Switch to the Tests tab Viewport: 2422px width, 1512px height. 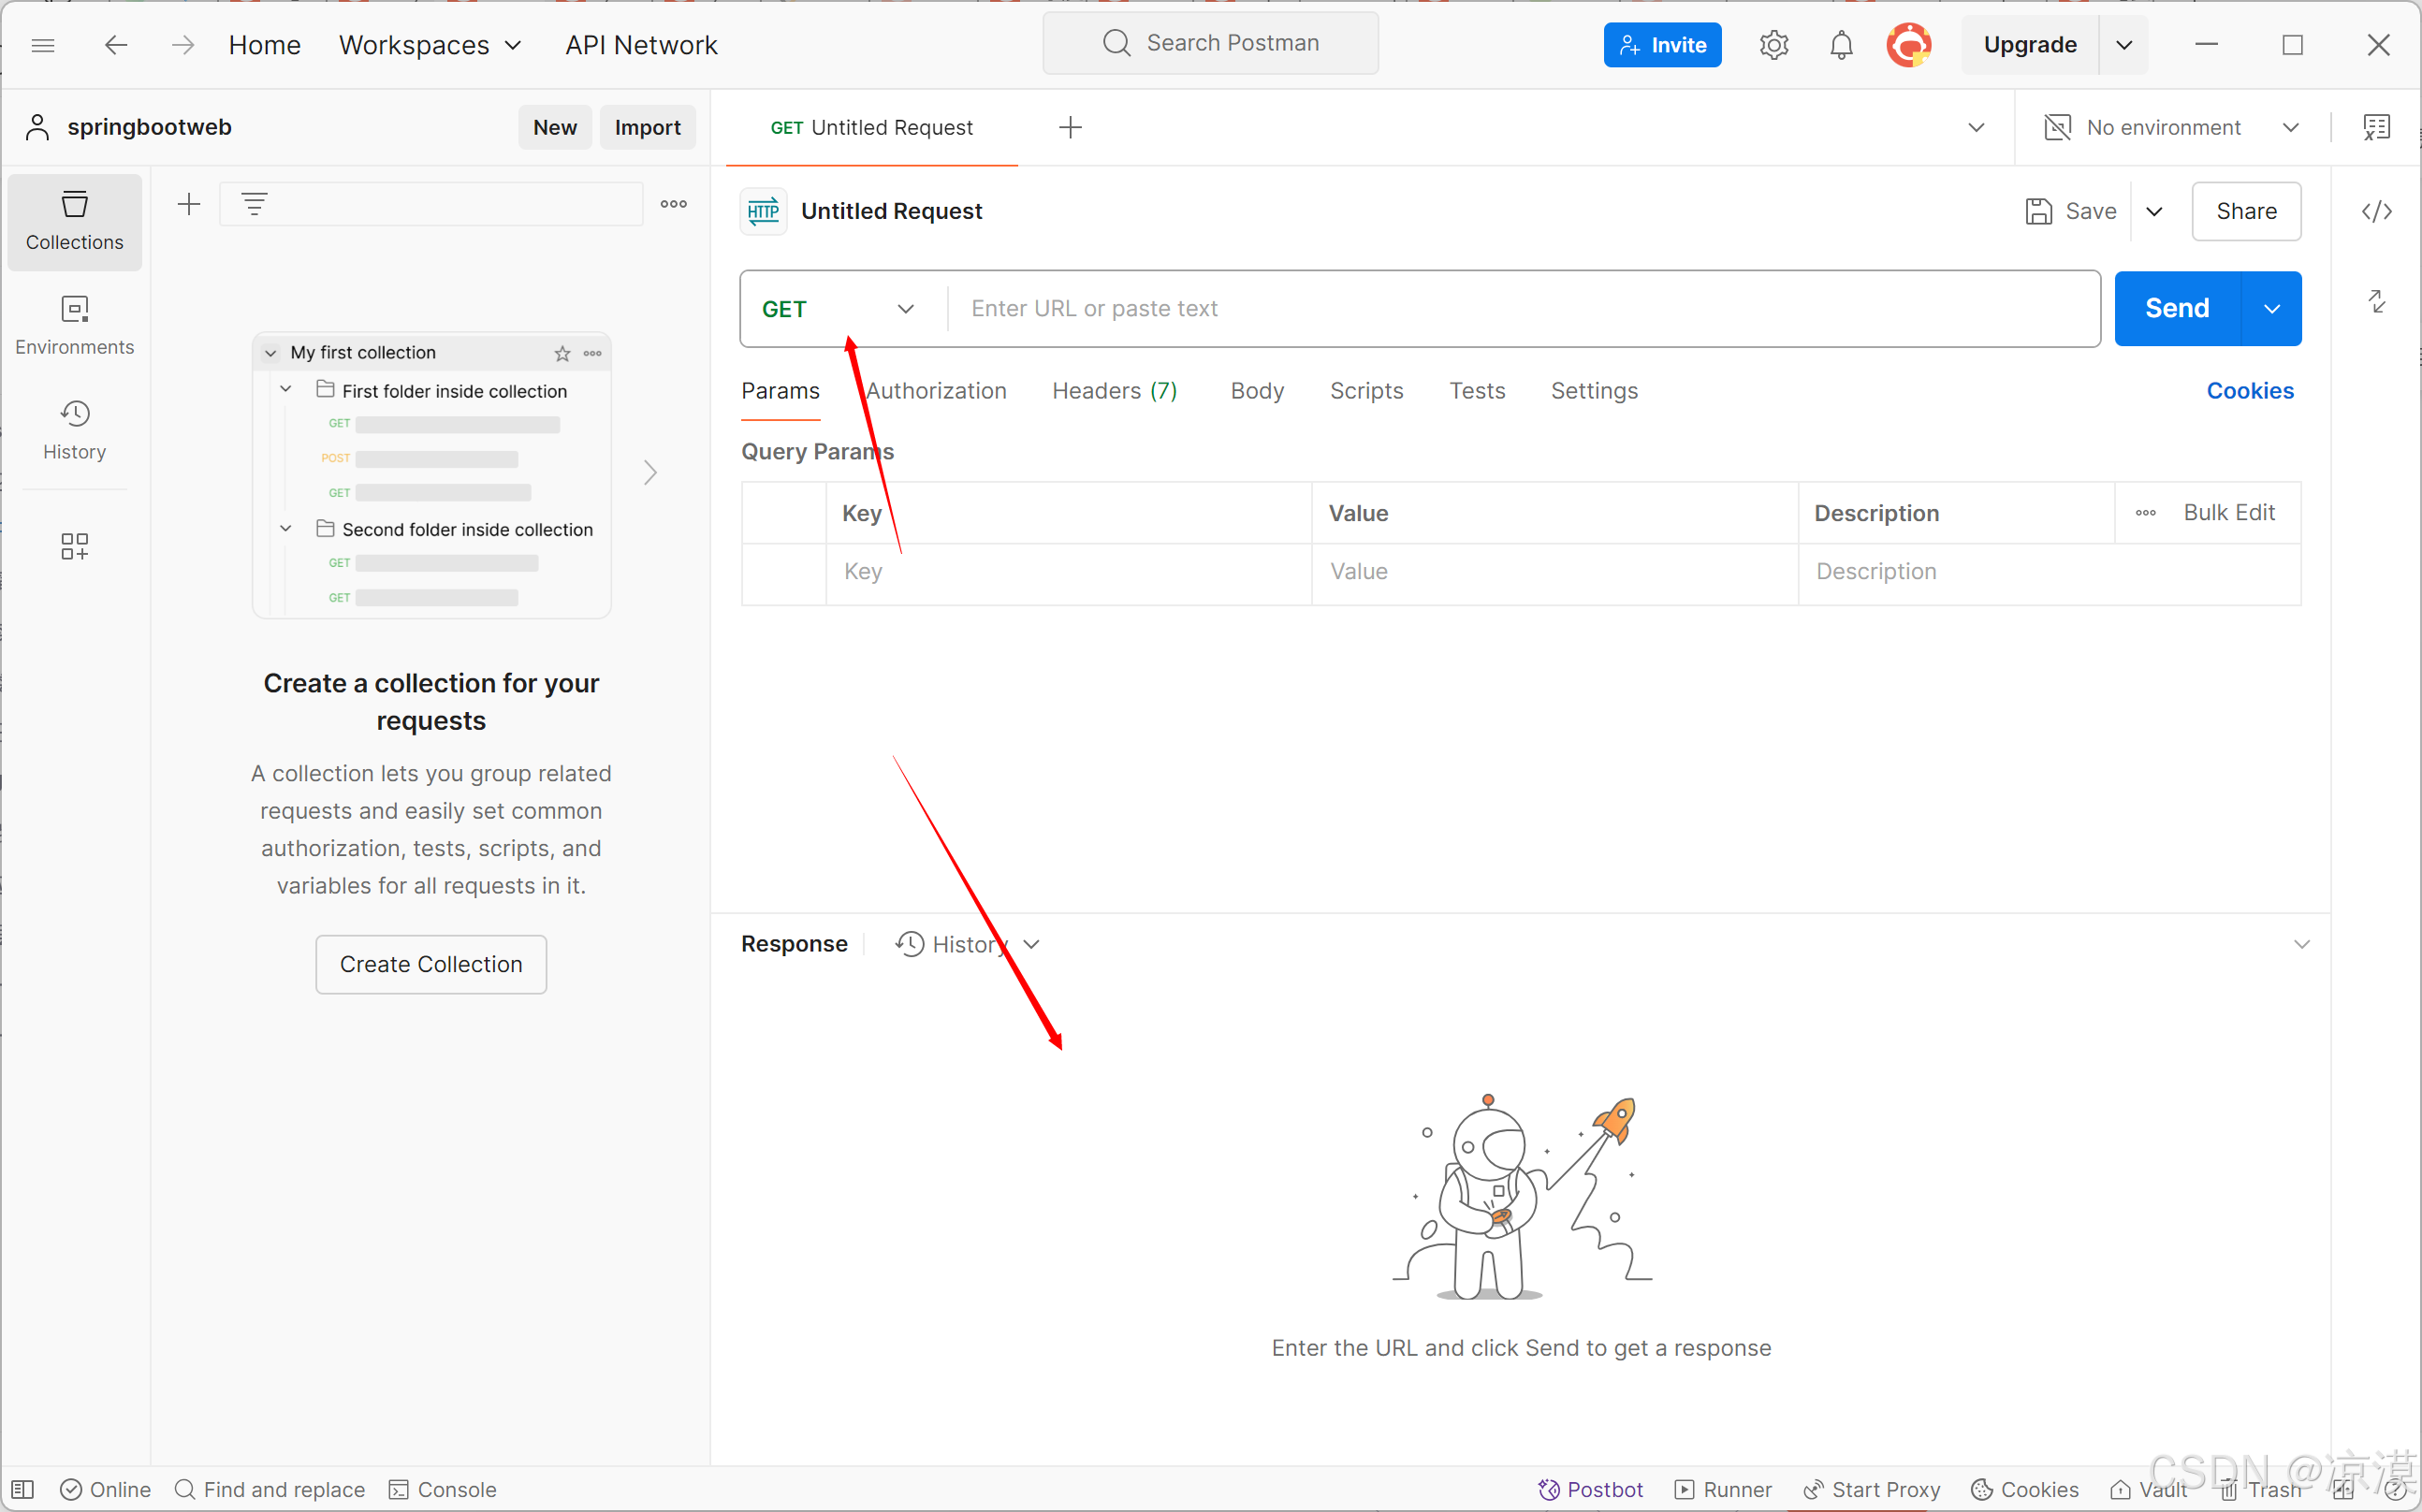pos(1477,391)
